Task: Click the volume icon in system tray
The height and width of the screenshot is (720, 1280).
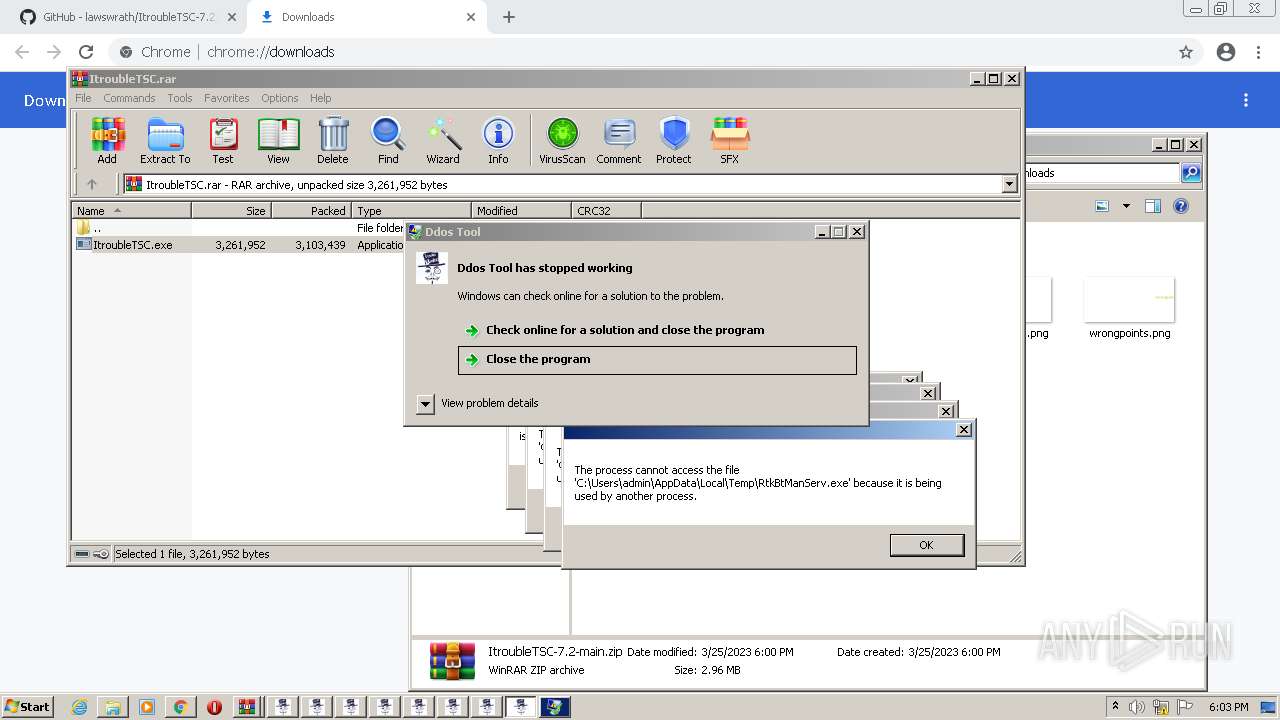Action: 1137,707
